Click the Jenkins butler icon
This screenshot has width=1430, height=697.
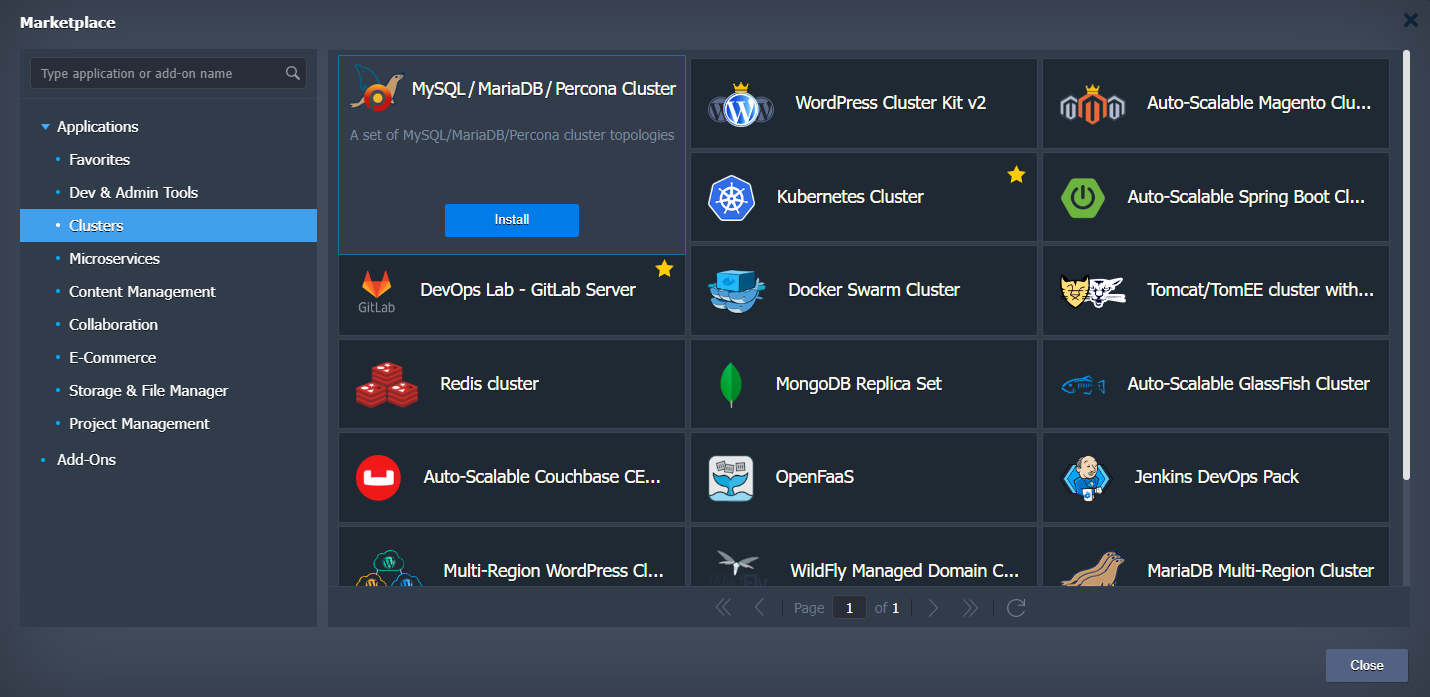pyautogui.click(x=1087, y=478)
